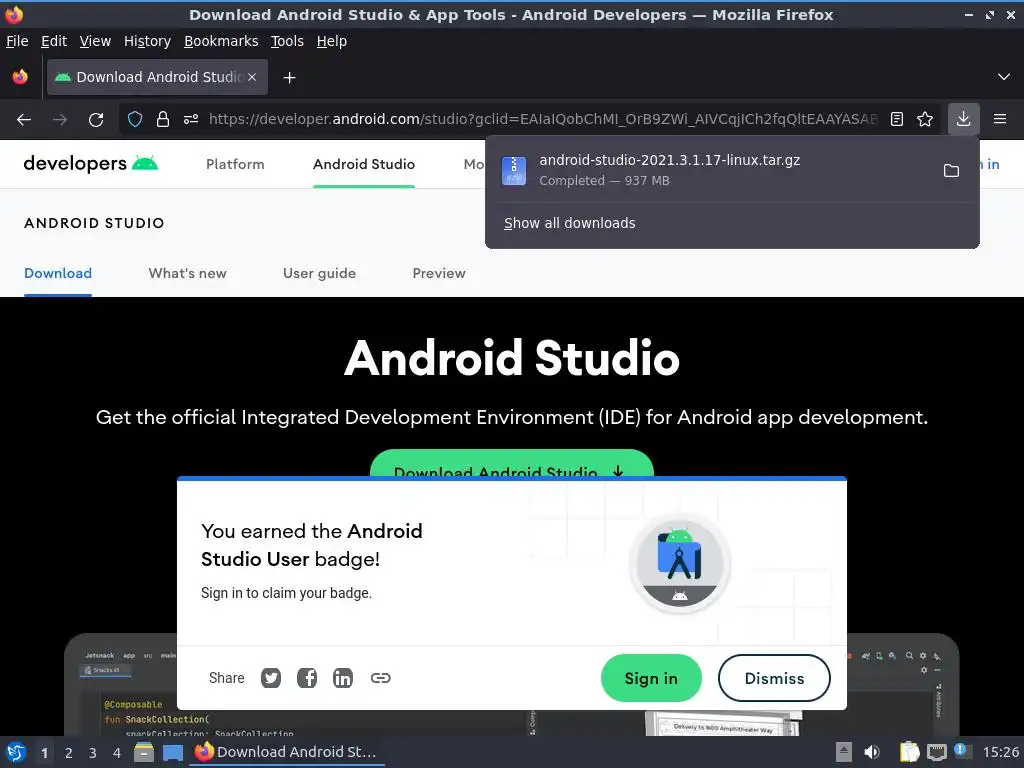Open volume speaker tray icon

tap(872, 752)
